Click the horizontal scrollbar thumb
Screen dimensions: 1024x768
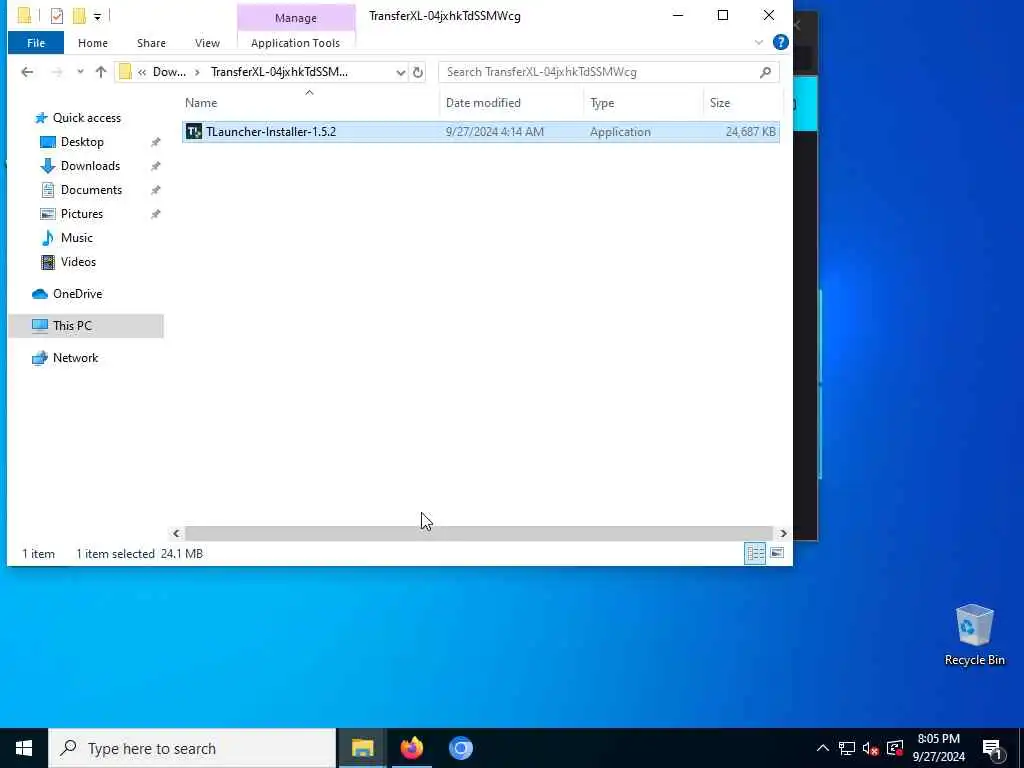(479, 534)
